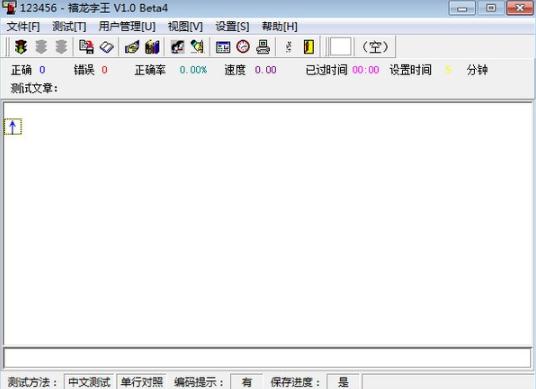
Task: Open the 文件[F] menu
Action: 23,26
